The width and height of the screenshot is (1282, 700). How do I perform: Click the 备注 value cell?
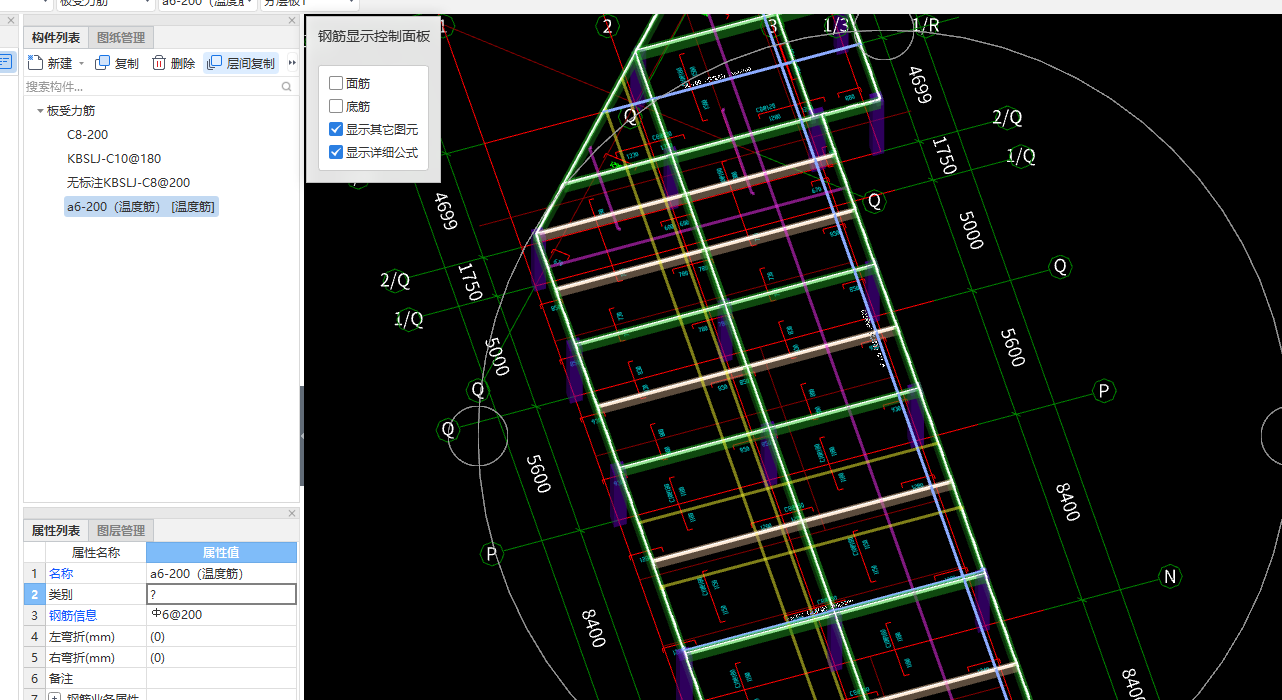[221, 678]
